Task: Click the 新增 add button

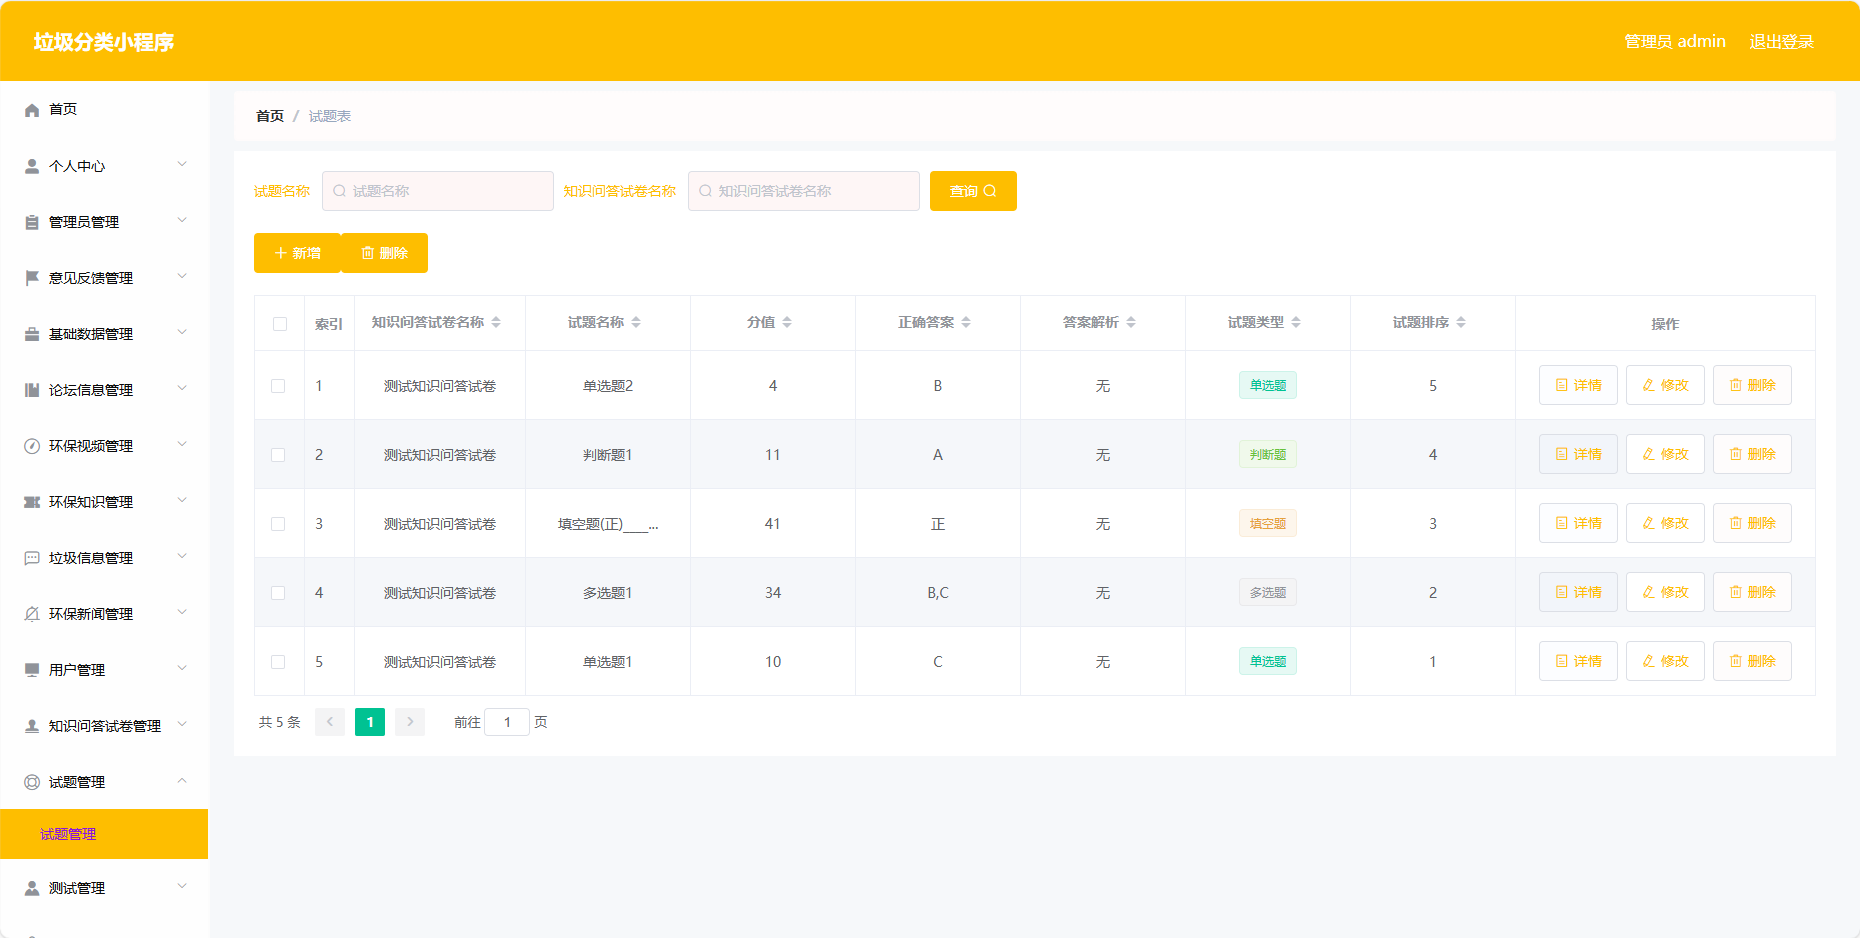Action: [x=297, y=253]
